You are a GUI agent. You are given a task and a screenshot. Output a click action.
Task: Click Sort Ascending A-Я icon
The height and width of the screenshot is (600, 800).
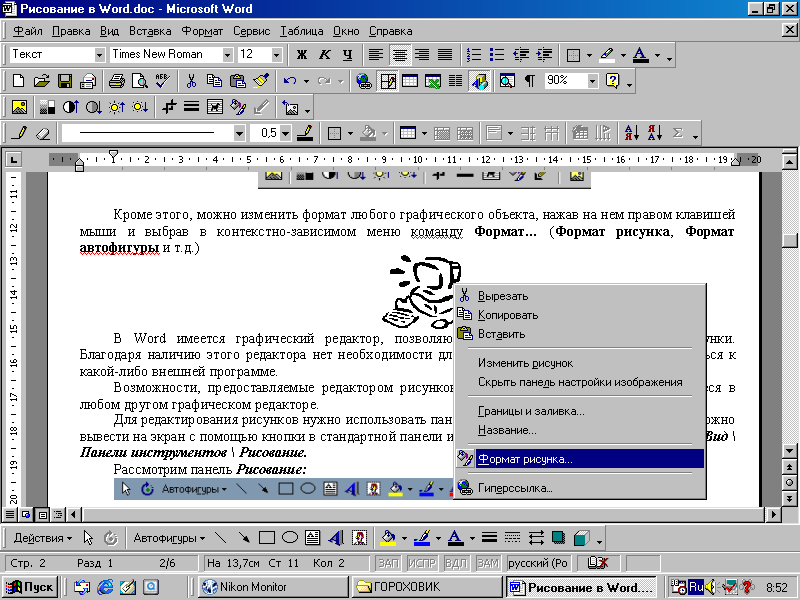click(632, 134)
